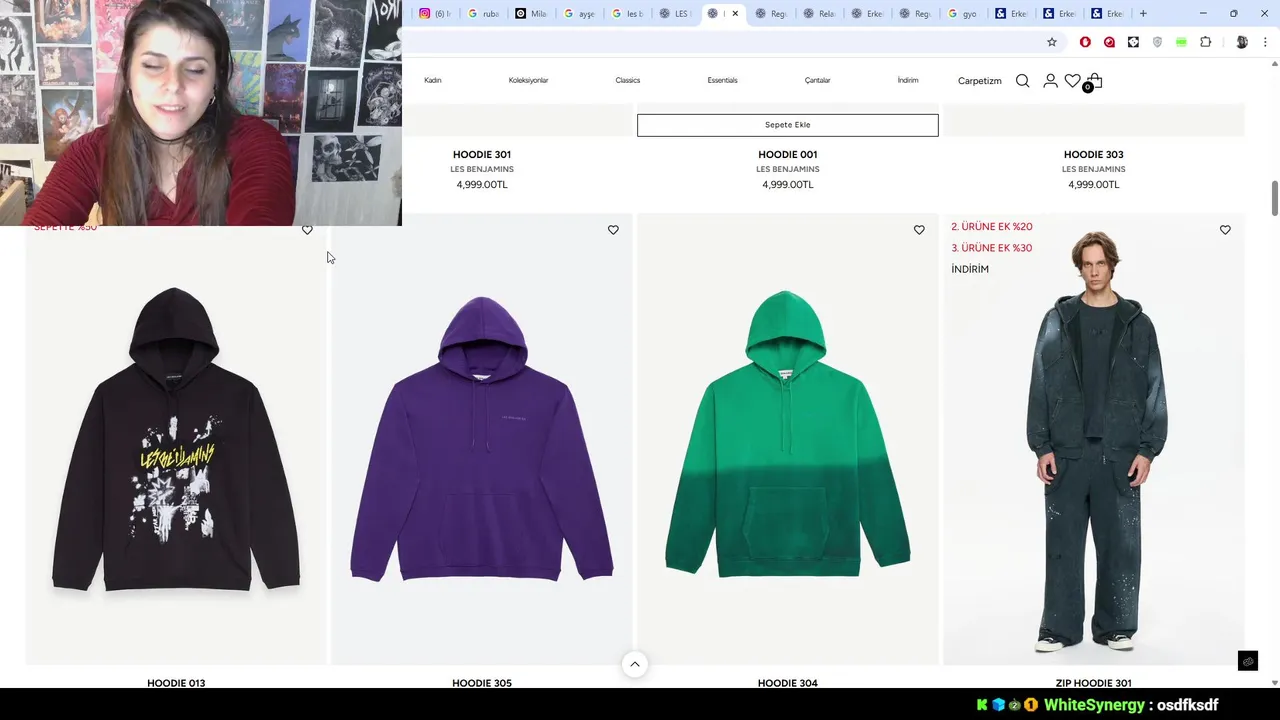Click LES BENJAMINS under HOODIE 303
Screen dimensions: 1280x720
1094,170
